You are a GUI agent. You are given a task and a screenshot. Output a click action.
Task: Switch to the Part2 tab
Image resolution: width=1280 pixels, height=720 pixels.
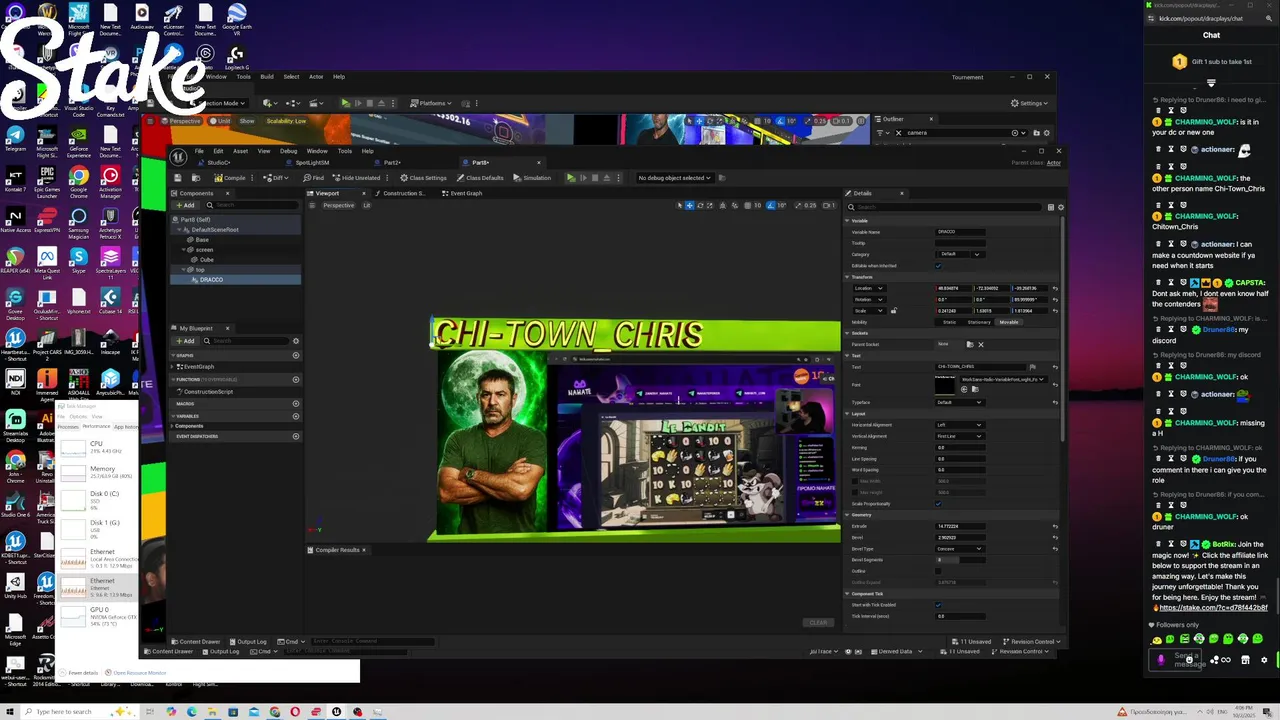(389, 162)
